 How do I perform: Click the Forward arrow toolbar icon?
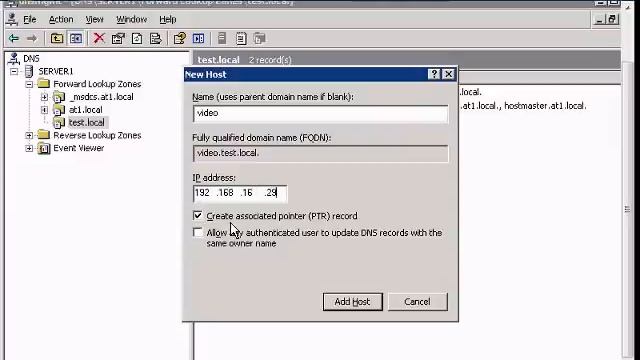[x=32, y=38]
